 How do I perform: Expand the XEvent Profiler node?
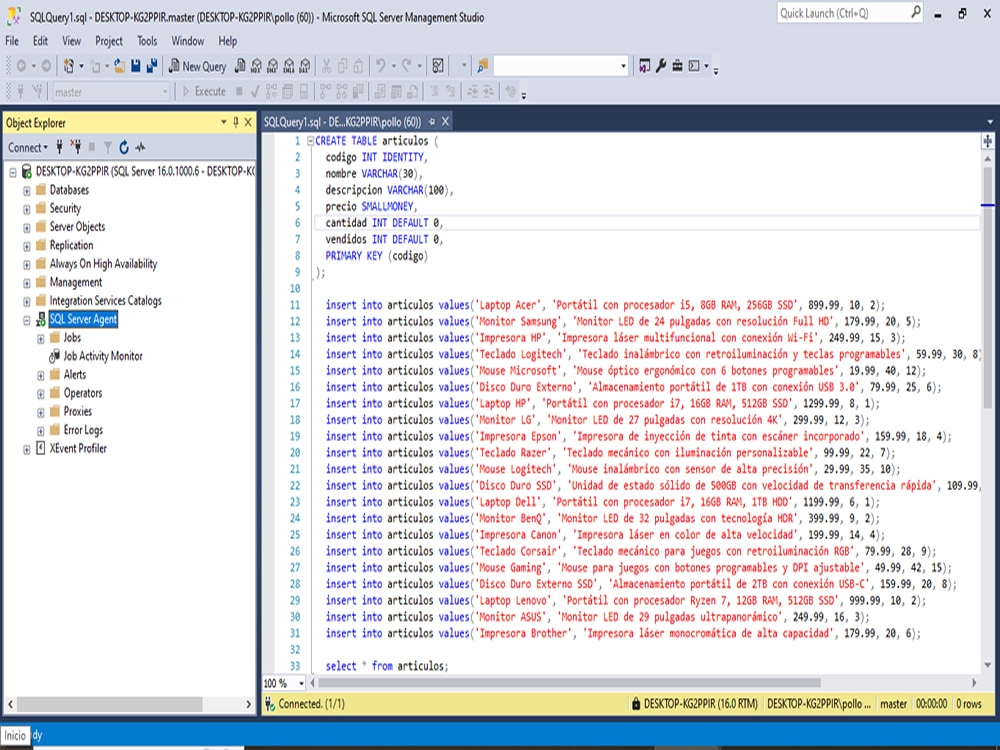click(x=27, y=450)
